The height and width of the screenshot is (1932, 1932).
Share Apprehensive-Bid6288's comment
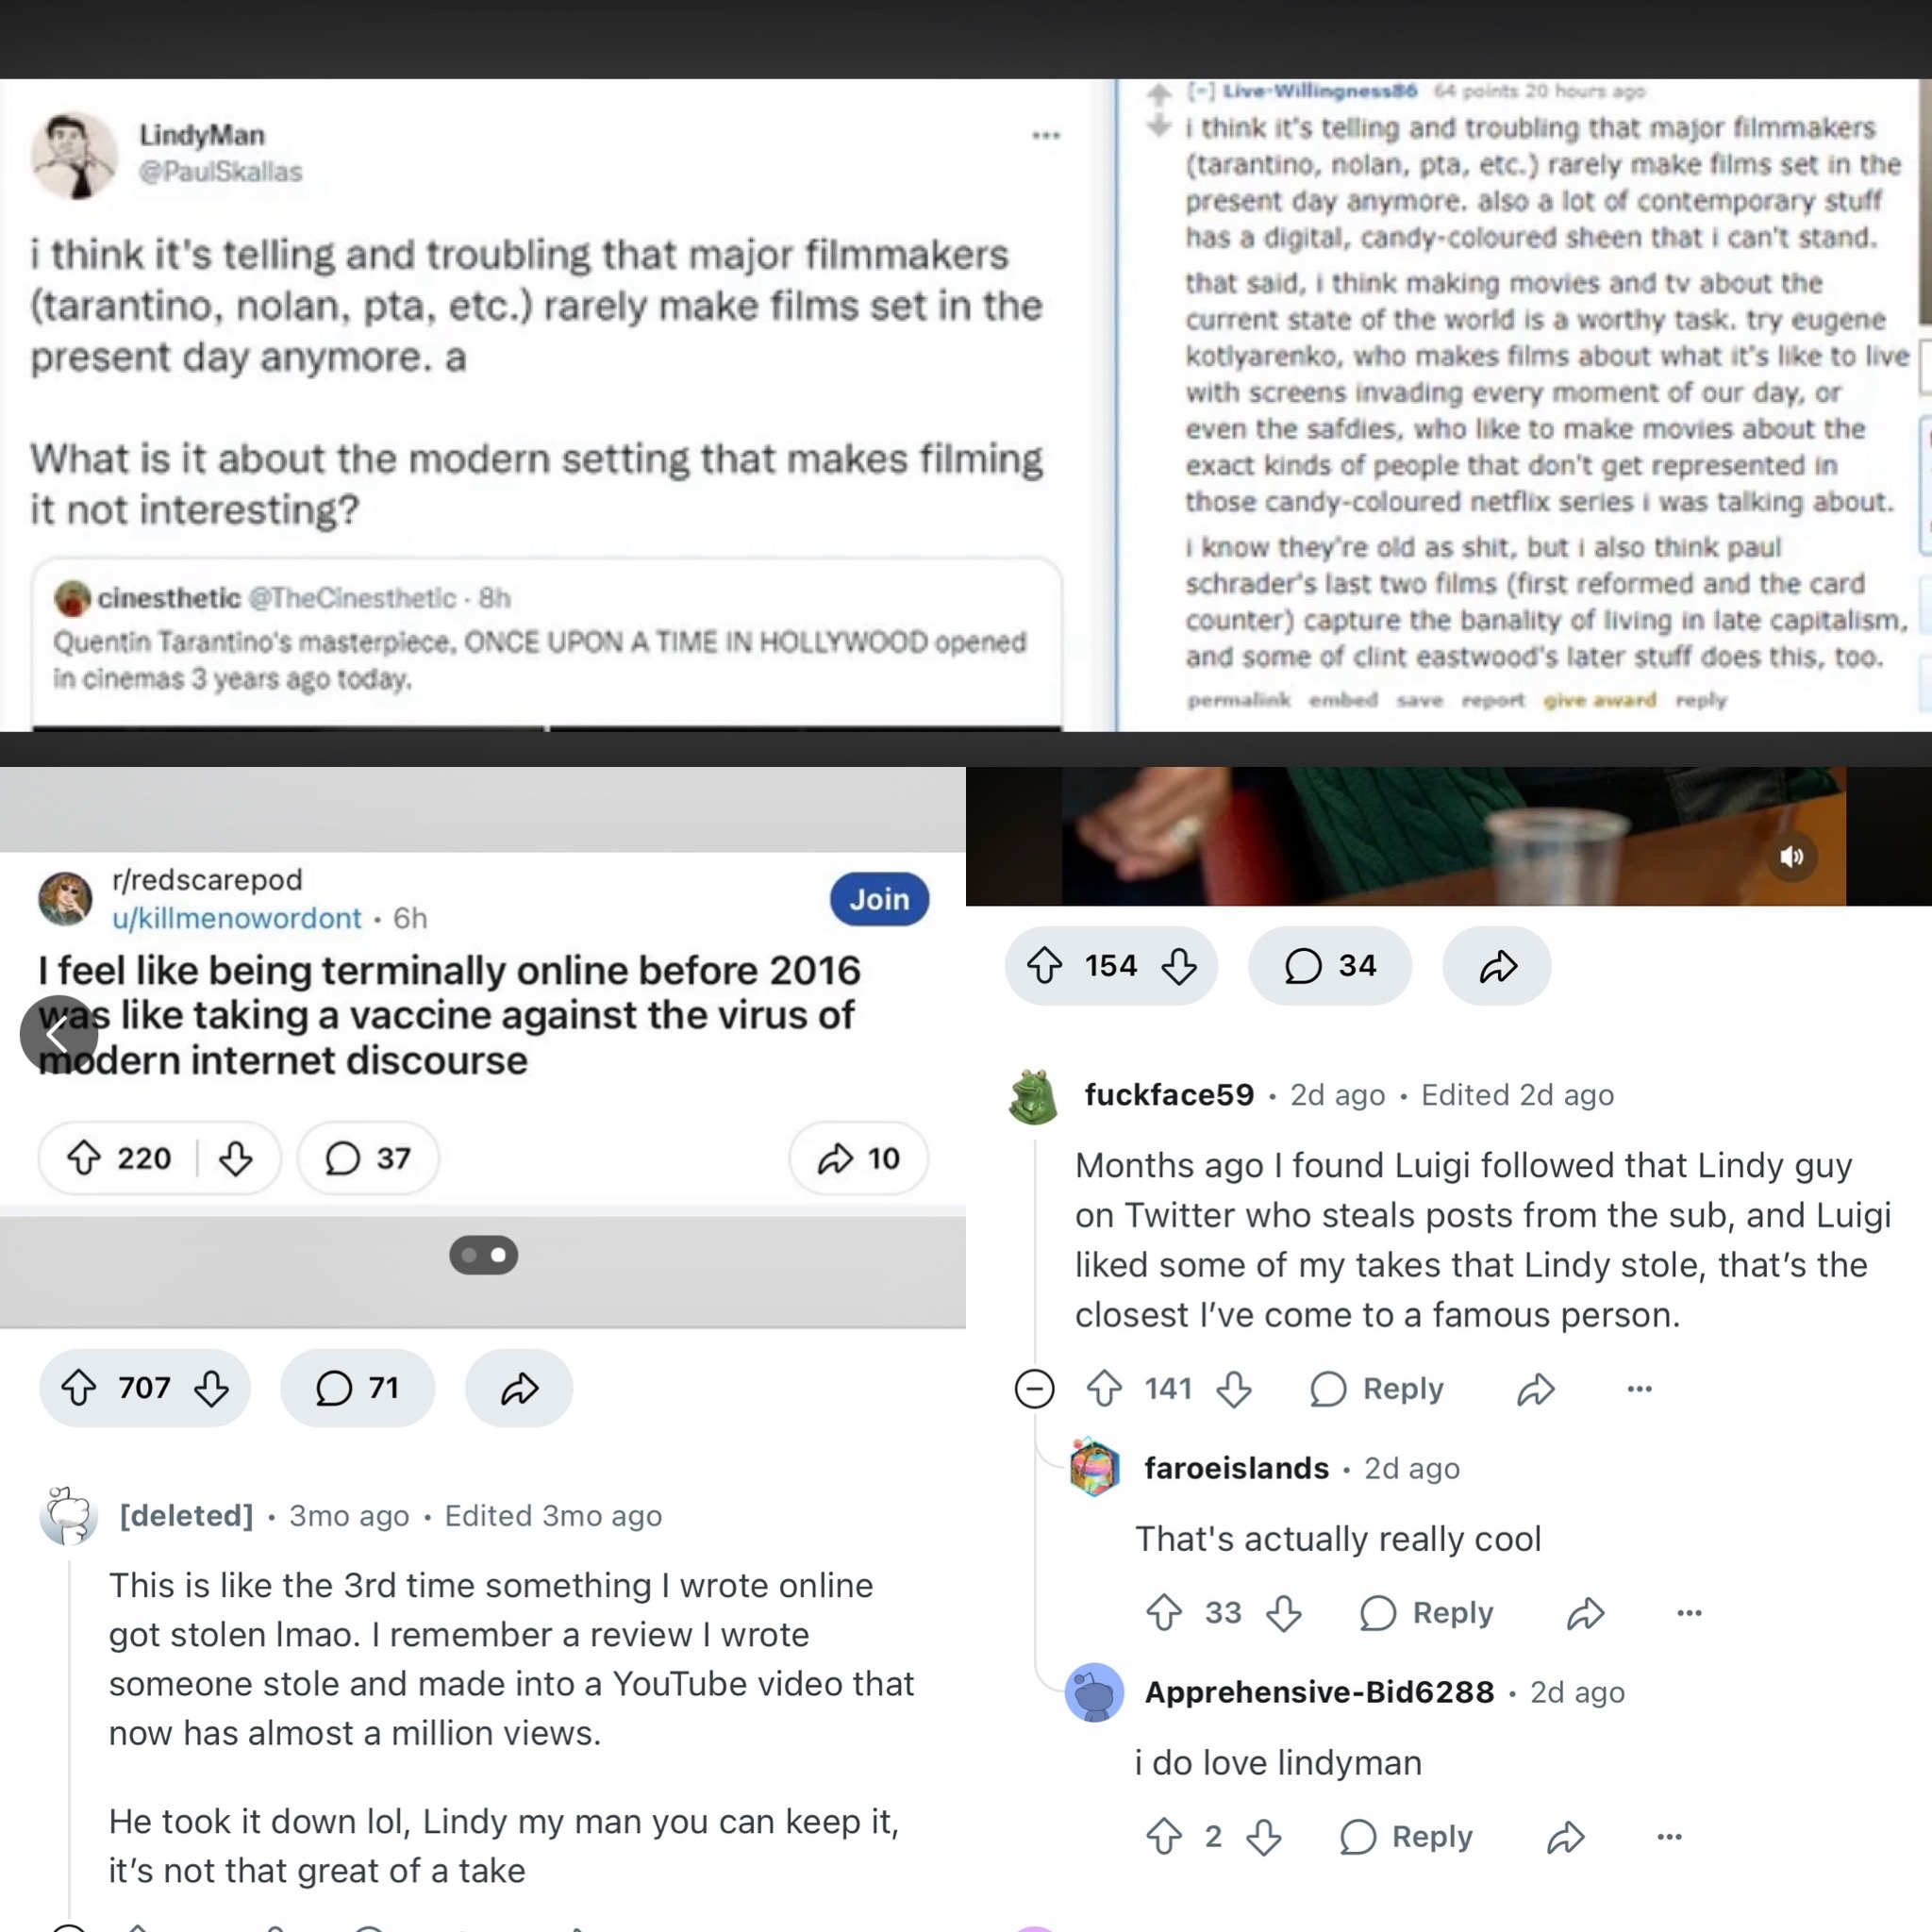coord(1565,1836)
